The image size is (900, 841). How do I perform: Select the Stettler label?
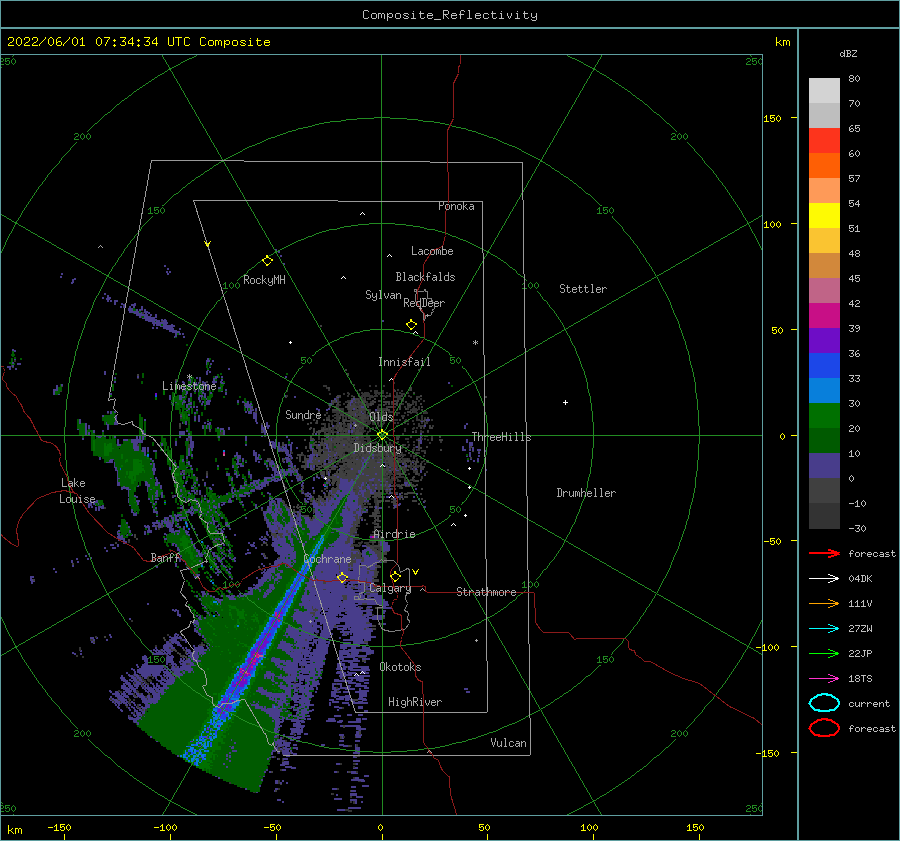[583, 289]
